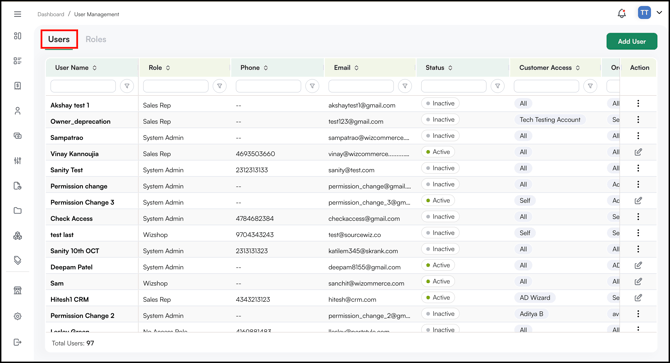Edit user Permission Change 3

(638, 200)
